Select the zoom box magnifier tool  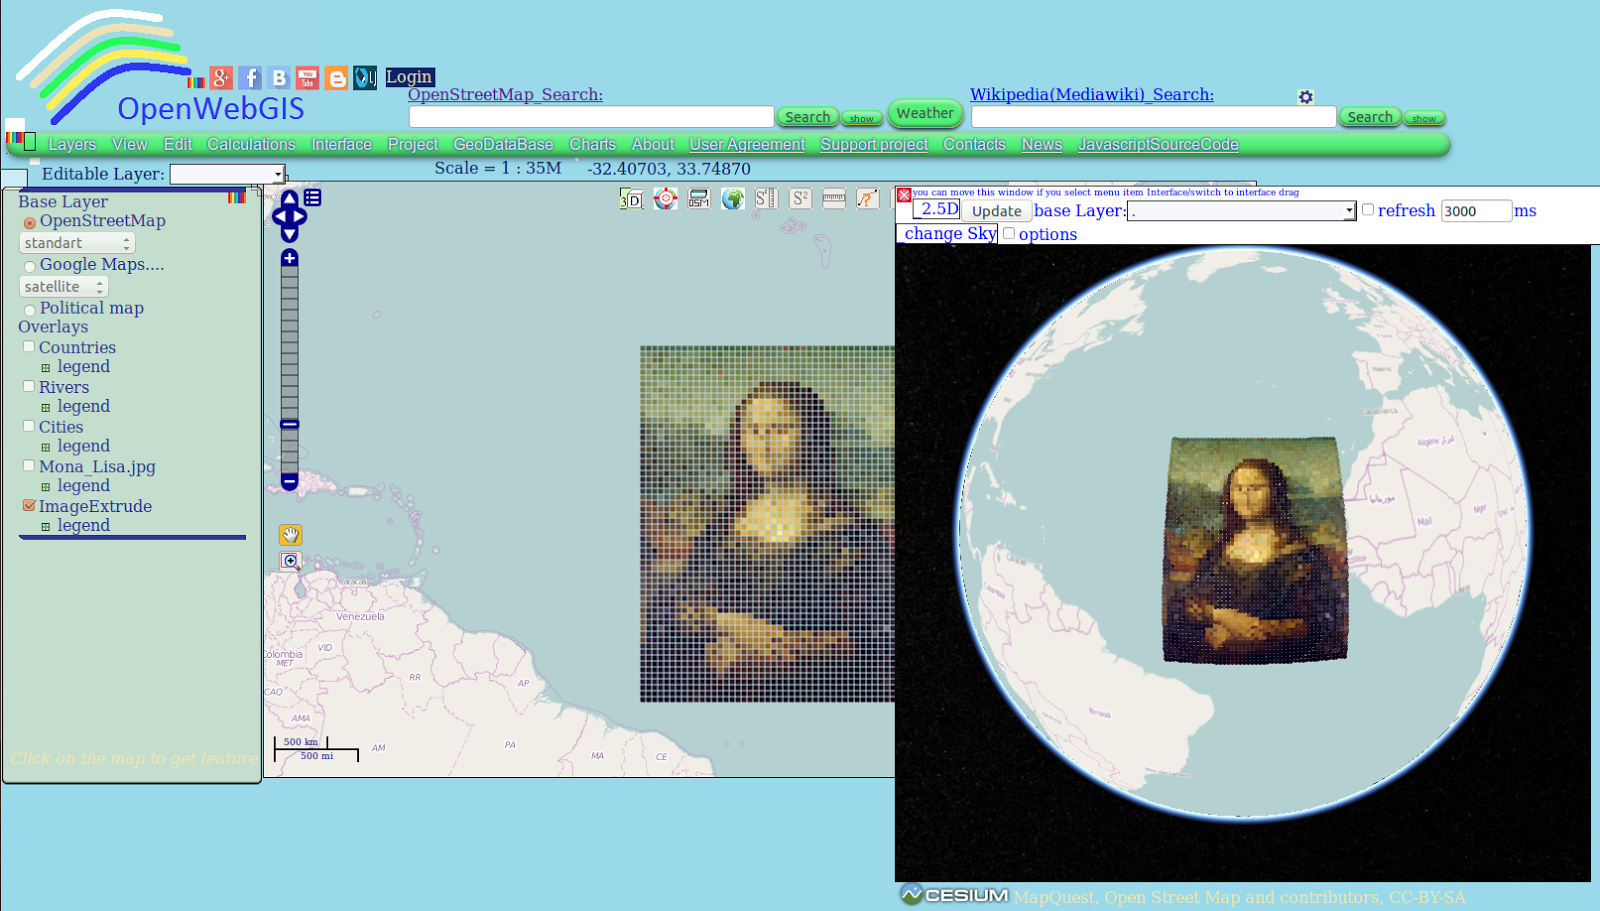pos(290,562)
